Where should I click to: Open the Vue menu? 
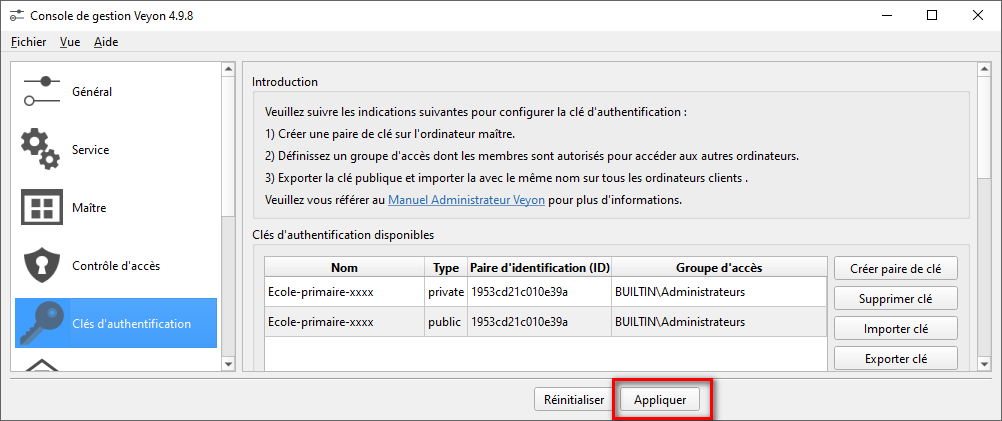click(x=70, y=42)
